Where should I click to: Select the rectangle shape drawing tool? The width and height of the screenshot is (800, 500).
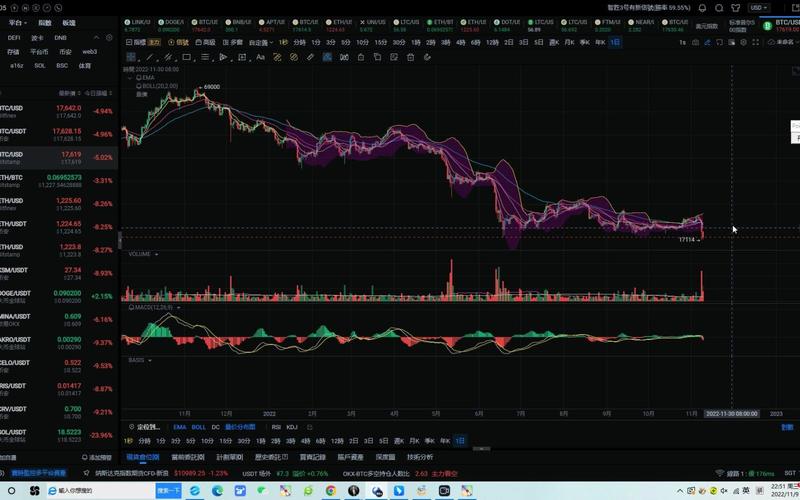pos(187,57)
